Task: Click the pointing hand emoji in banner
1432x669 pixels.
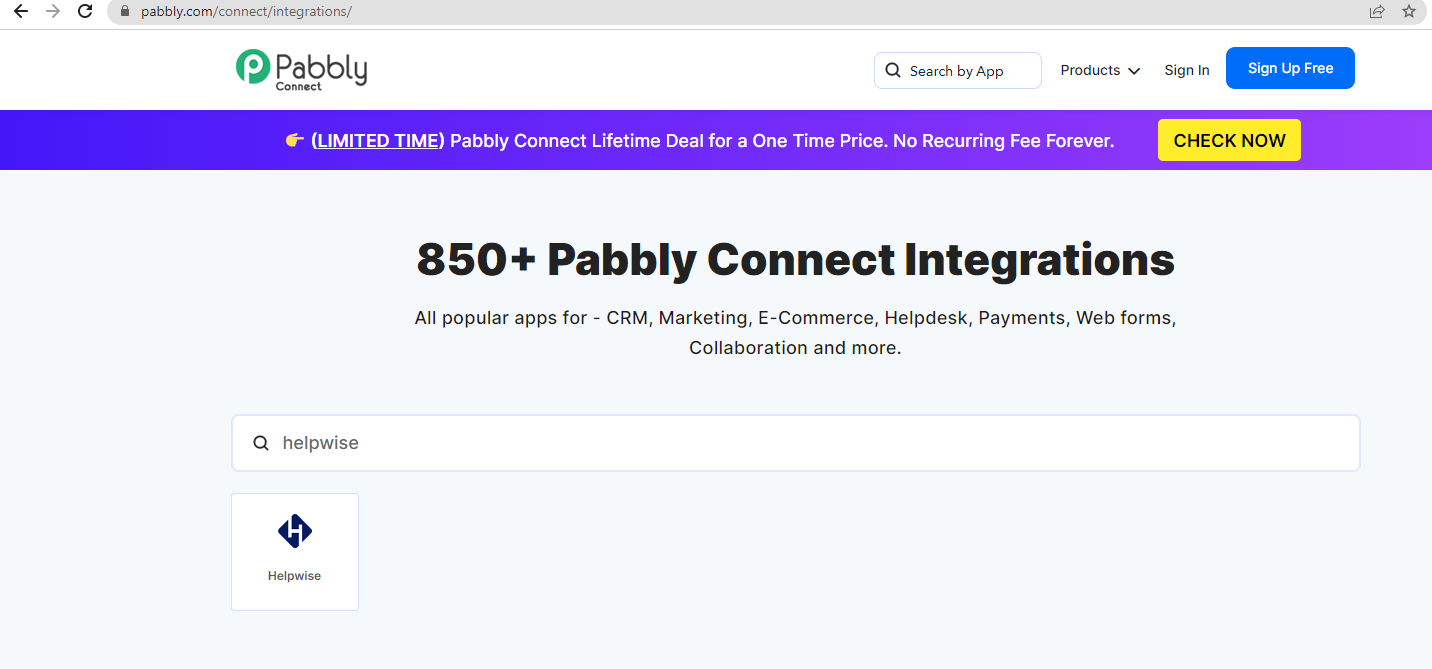Action: [x=294, y=141]
